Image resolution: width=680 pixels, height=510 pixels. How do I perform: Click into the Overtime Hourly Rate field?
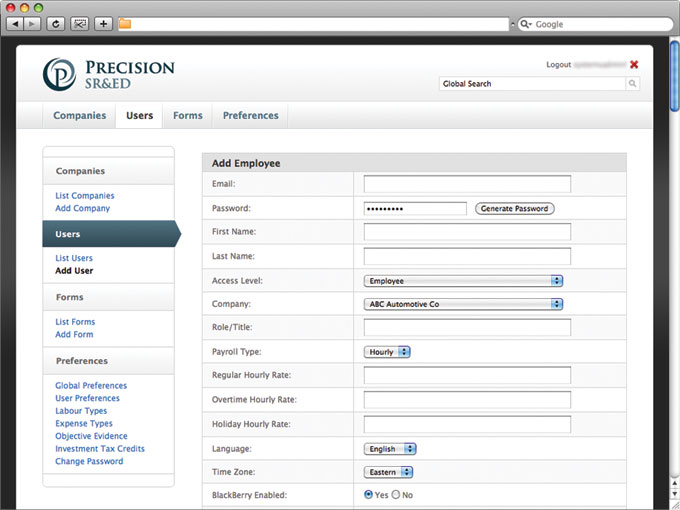(467, 399)
